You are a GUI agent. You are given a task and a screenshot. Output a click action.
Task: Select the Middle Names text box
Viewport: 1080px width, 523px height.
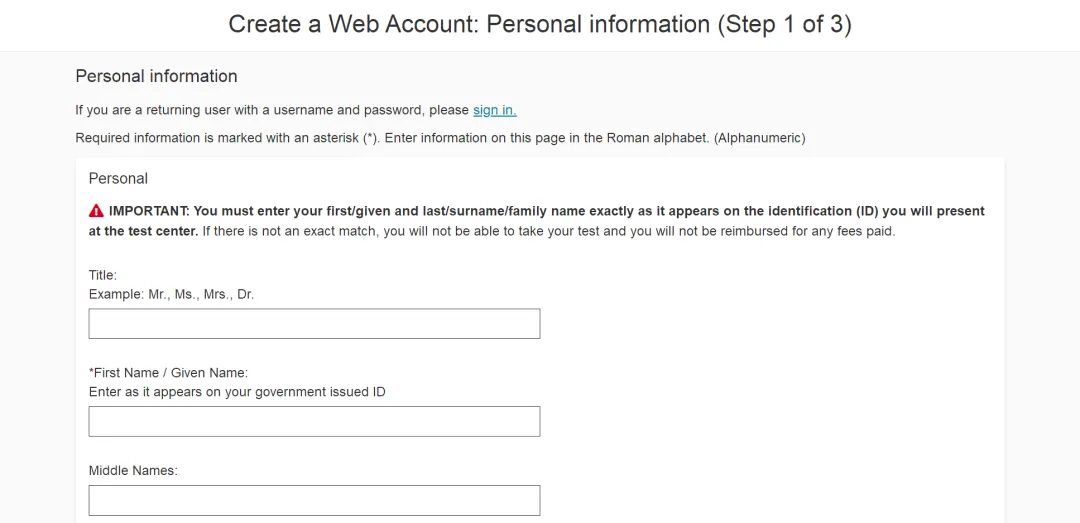[314, 500]
